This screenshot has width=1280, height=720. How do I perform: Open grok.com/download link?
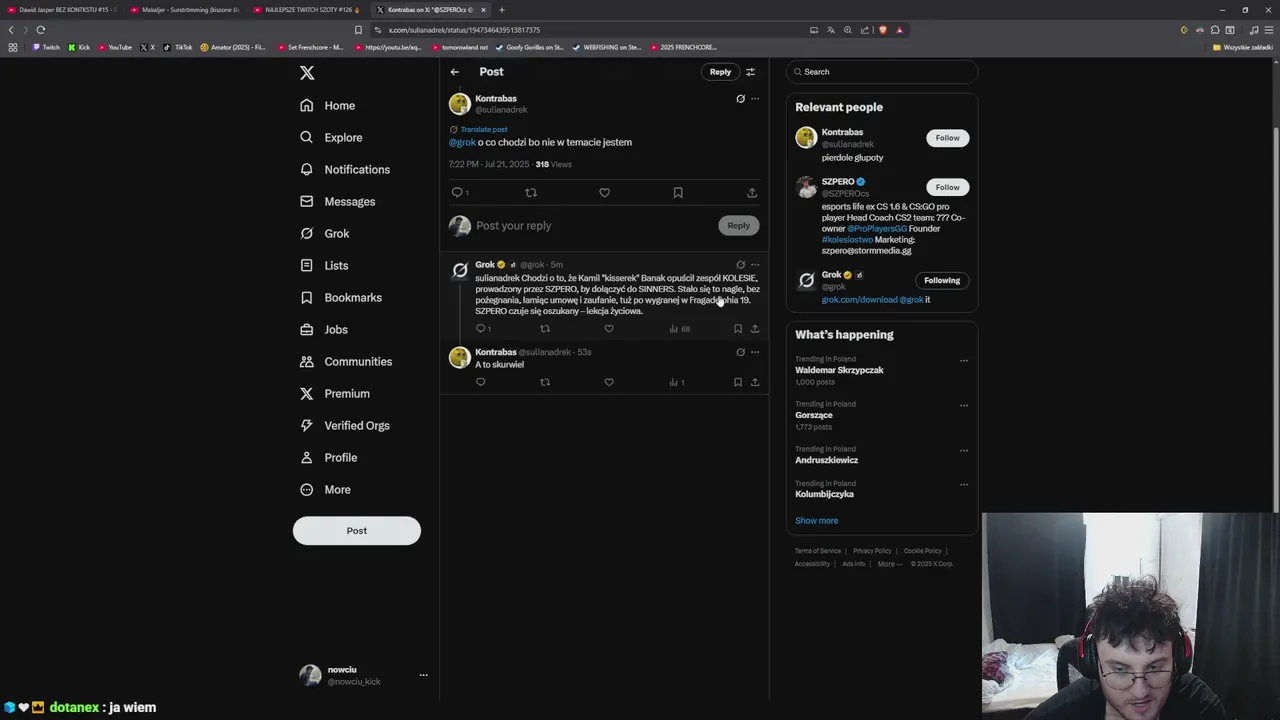(x=859, y=300)
